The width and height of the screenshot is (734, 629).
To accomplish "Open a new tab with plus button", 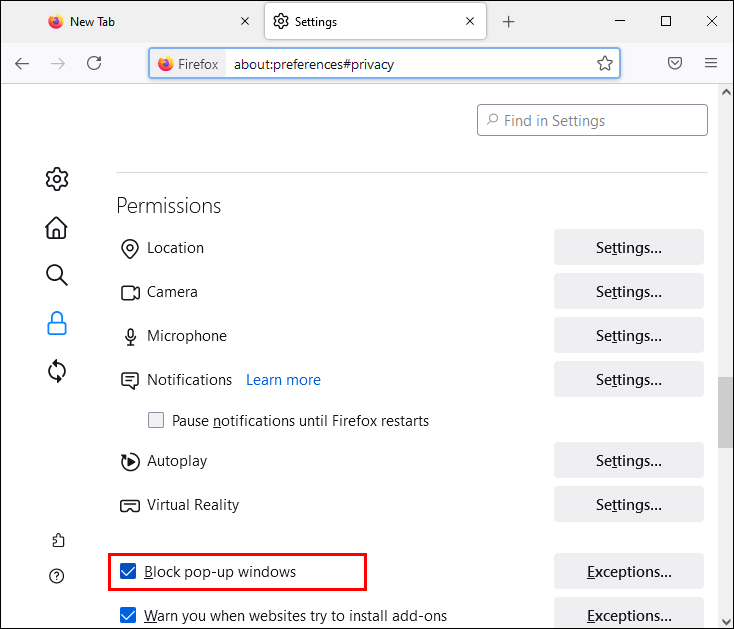I will pos(509,21).
